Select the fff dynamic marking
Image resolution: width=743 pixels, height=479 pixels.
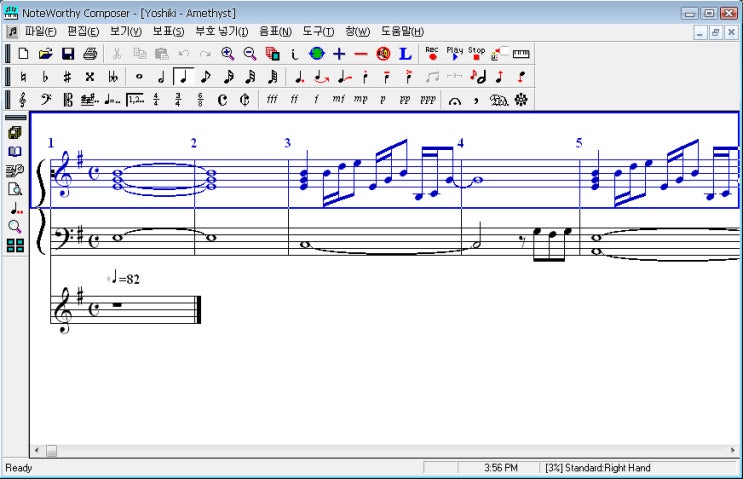[x=271, y=100]
